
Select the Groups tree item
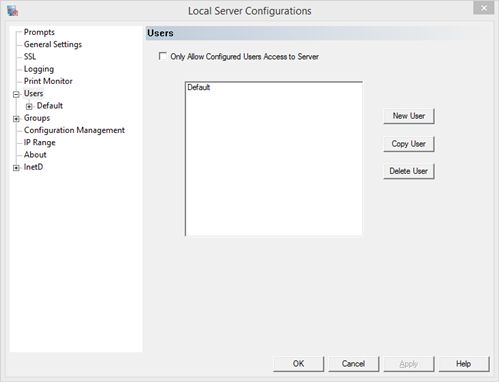coord(37,118)
